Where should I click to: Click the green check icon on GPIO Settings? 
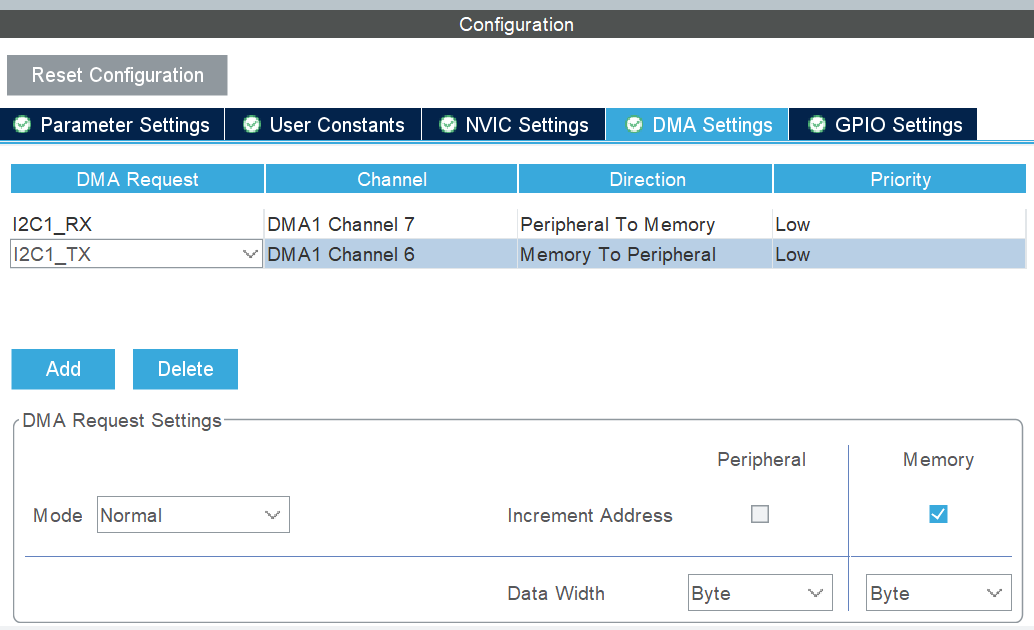click(x=818, y=125)
